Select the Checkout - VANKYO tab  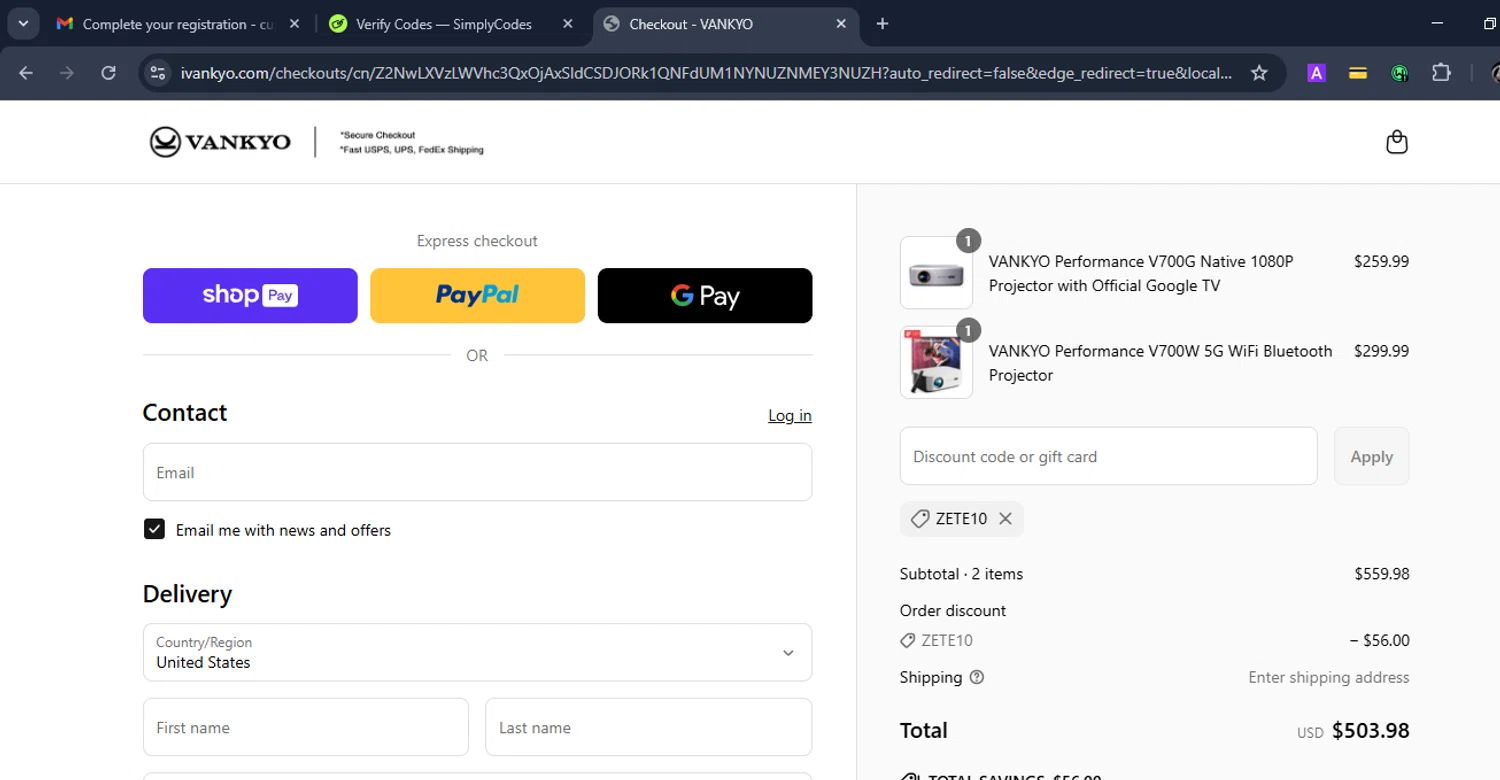tap(727, 24)
